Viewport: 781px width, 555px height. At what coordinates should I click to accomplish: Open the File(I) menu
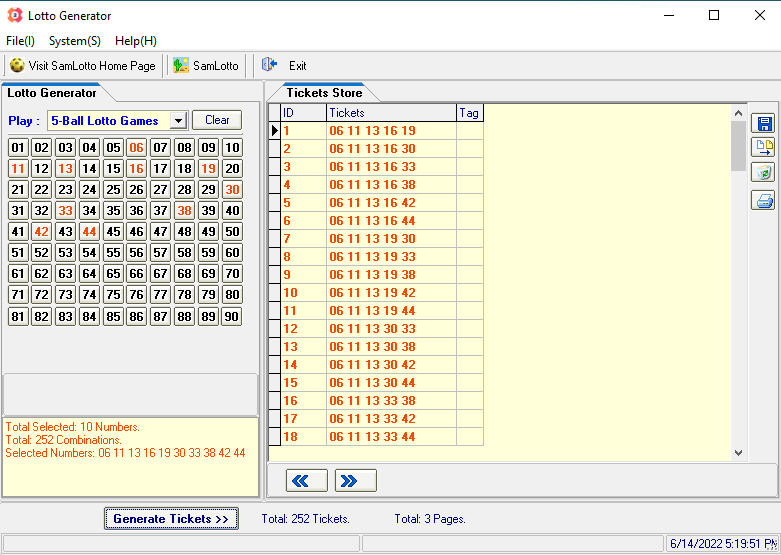pos(20,41)
